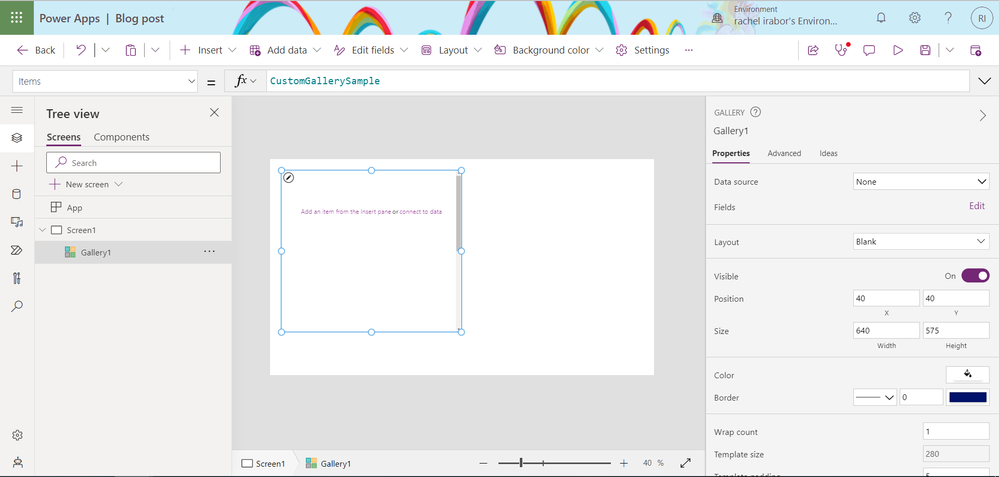The image size is (999, 477).
Task: Collapse the properties panel chevron
Action: [x=982, y=115]
